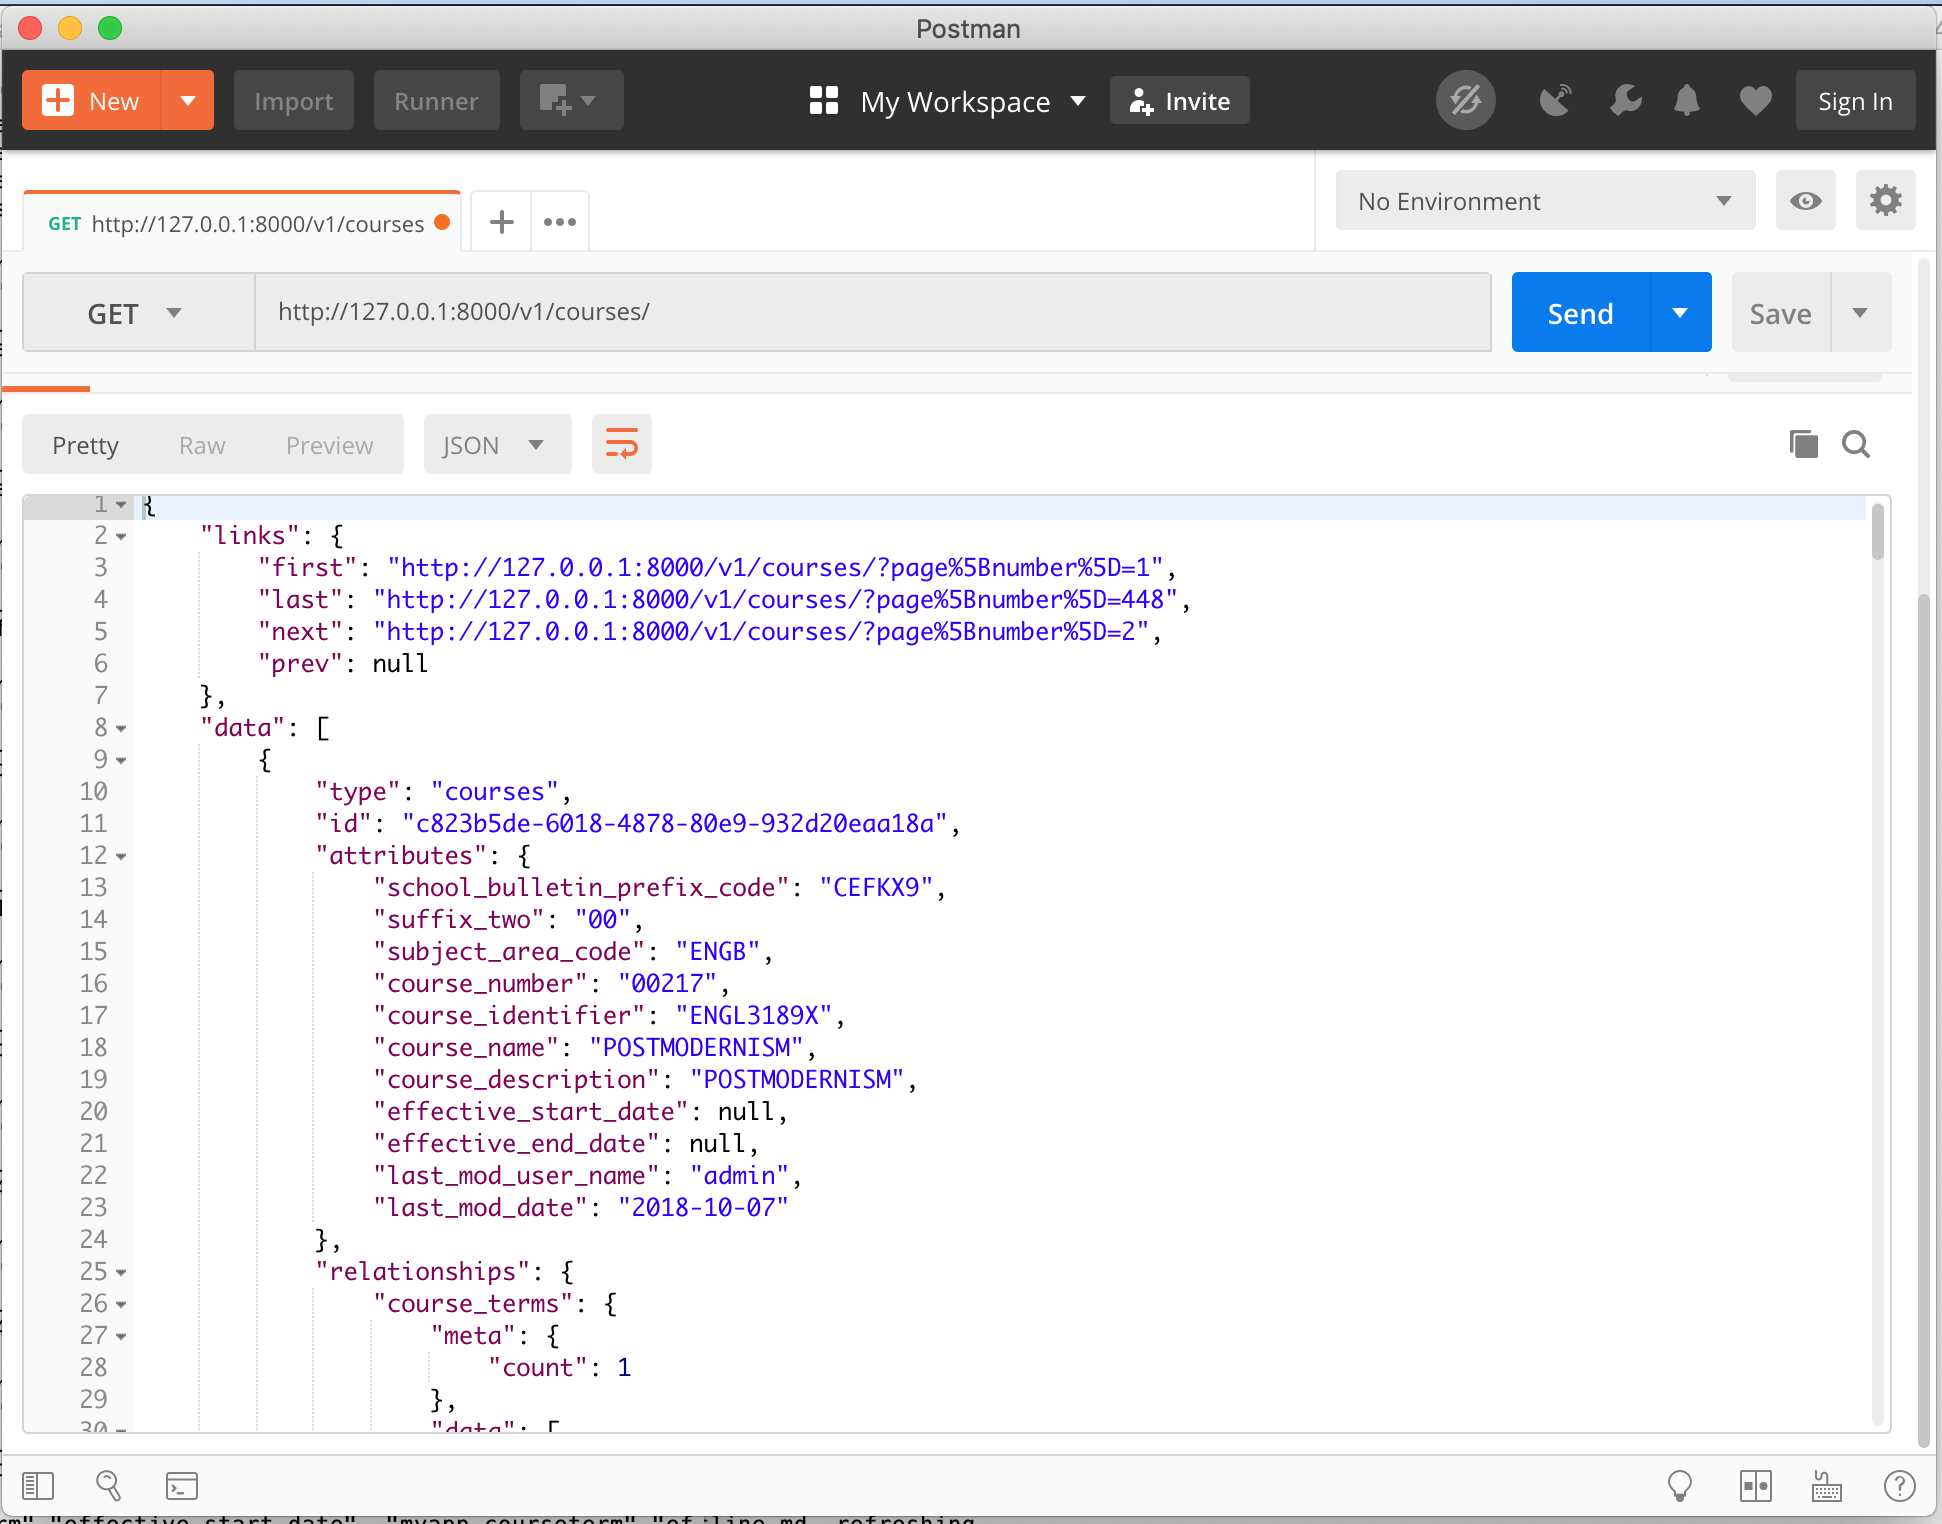Click the id value c823b5de-6018-4878-80e9-932d20eaa18a
1942x1524 pixels.
675,824
